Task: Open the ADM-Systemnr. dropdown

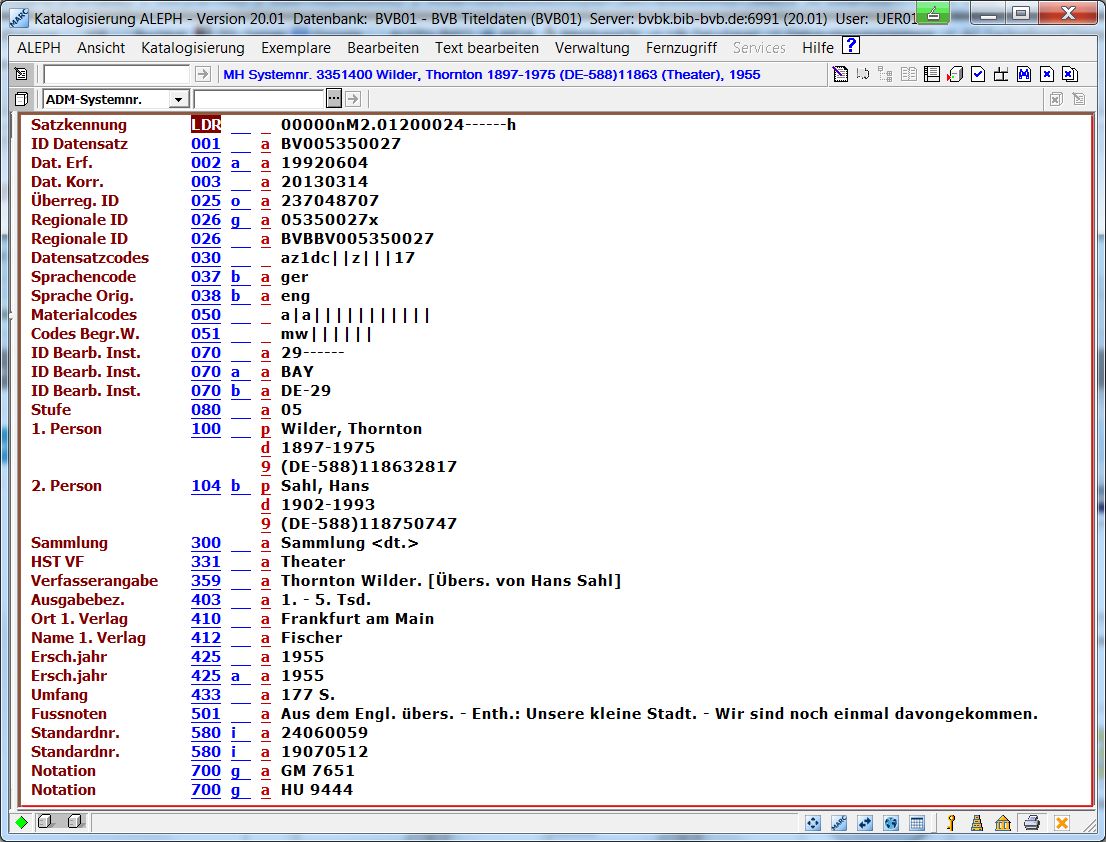Action: (178, 99)
